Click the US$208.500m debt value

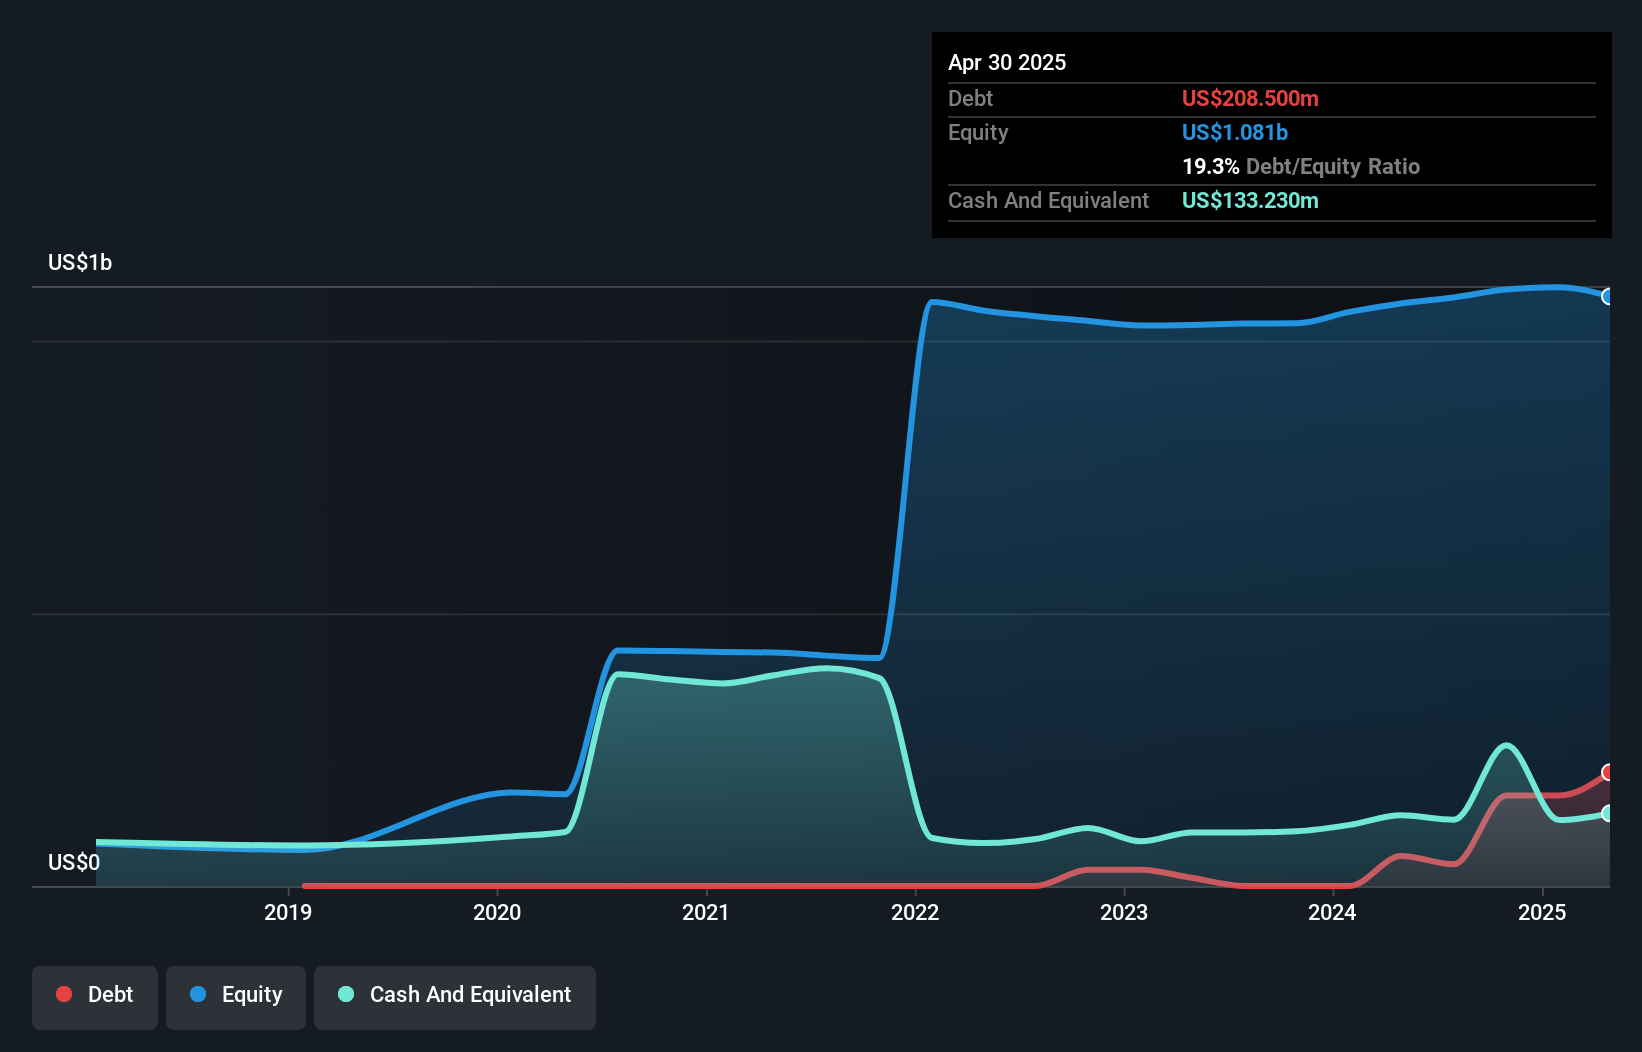1250,98
